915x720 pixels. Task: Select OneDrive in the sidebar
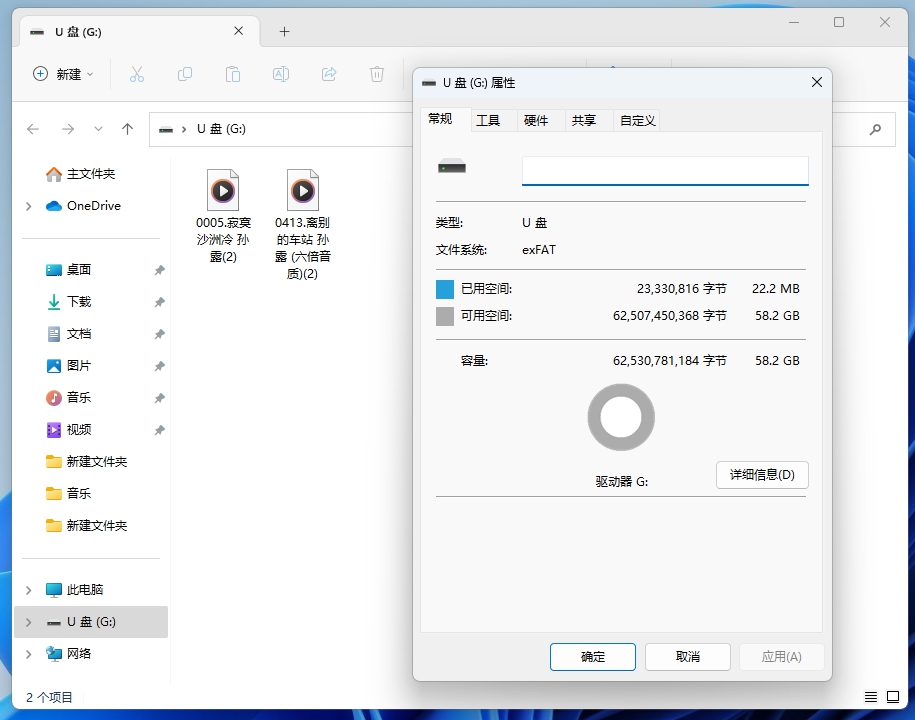coord(83,205)
